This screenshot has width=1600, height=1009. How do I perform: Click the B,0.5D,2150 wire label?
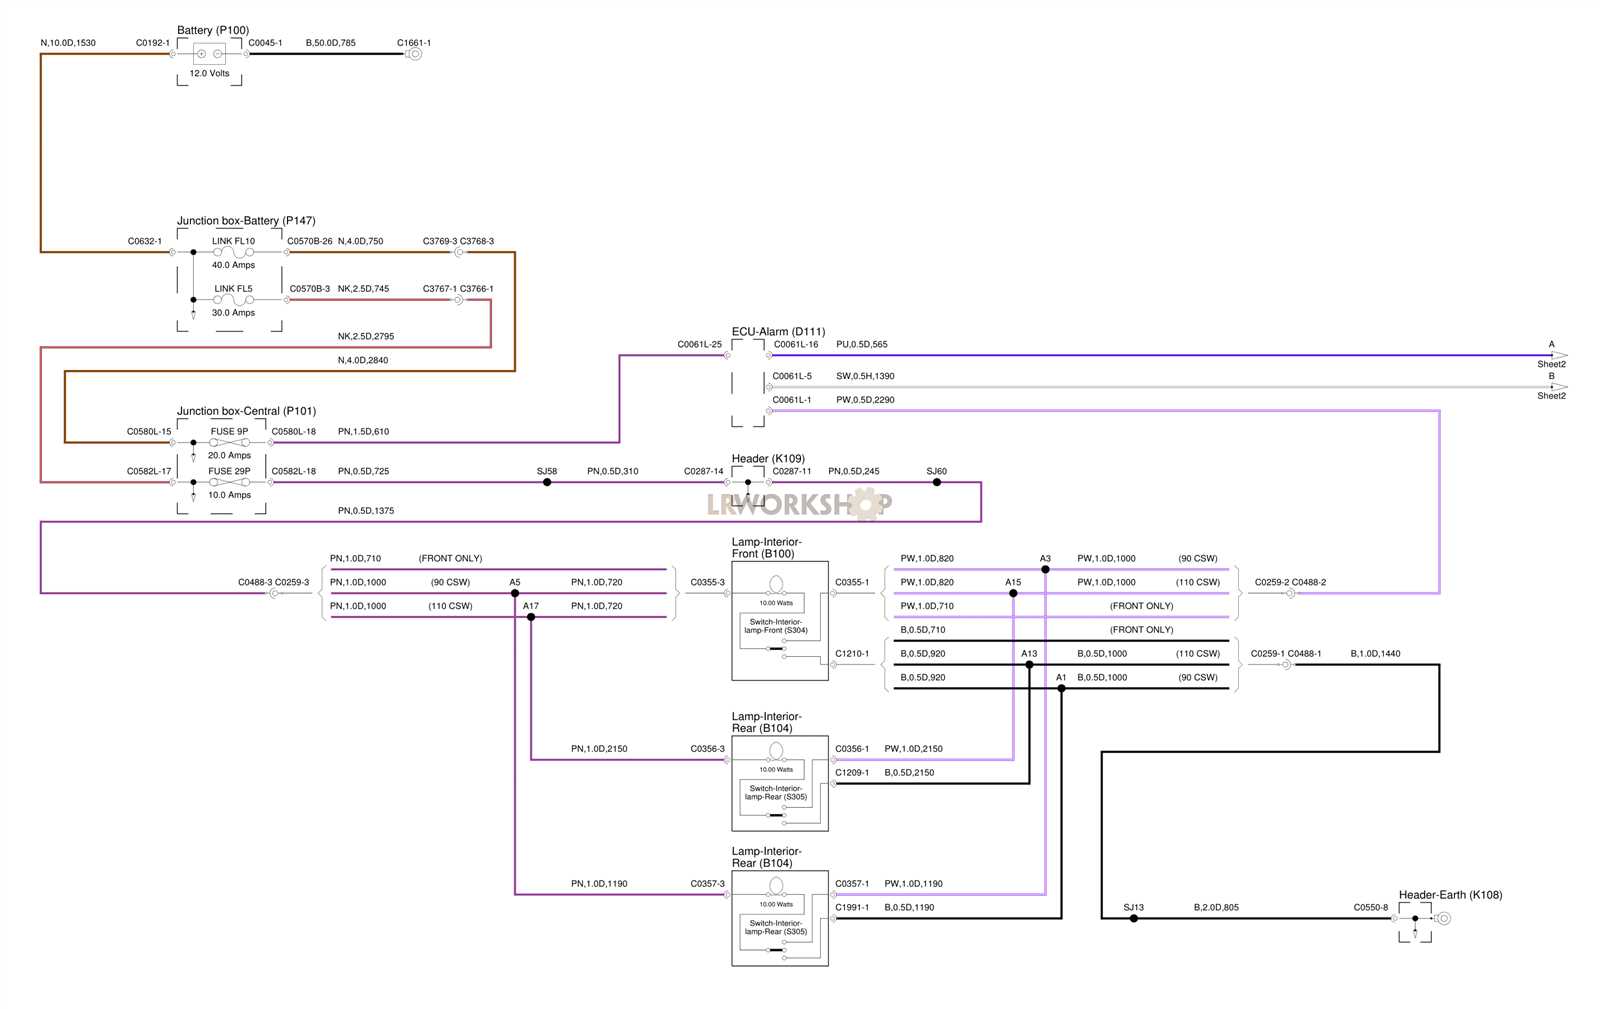(910, 773)
